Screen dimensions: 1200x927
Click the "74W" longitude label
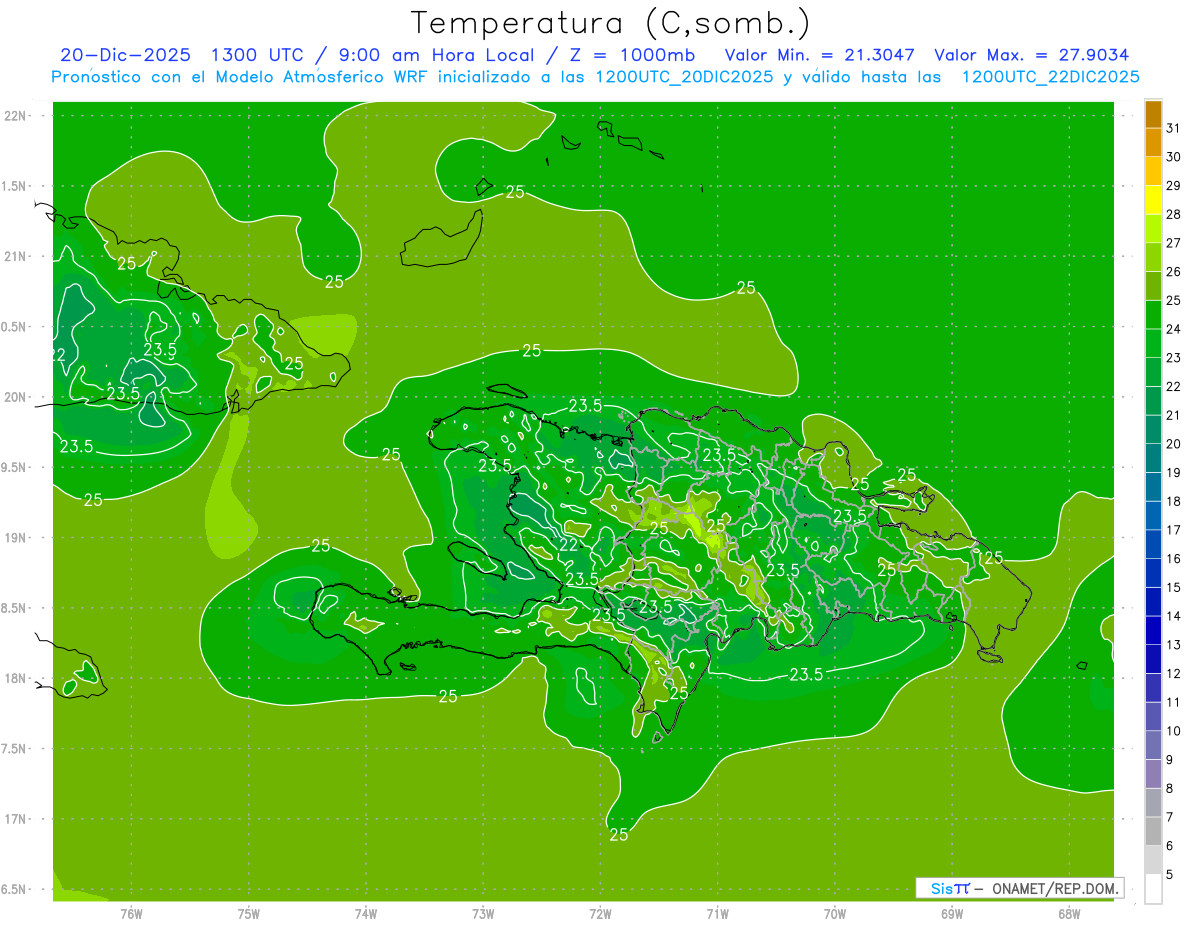coord(365,913)
